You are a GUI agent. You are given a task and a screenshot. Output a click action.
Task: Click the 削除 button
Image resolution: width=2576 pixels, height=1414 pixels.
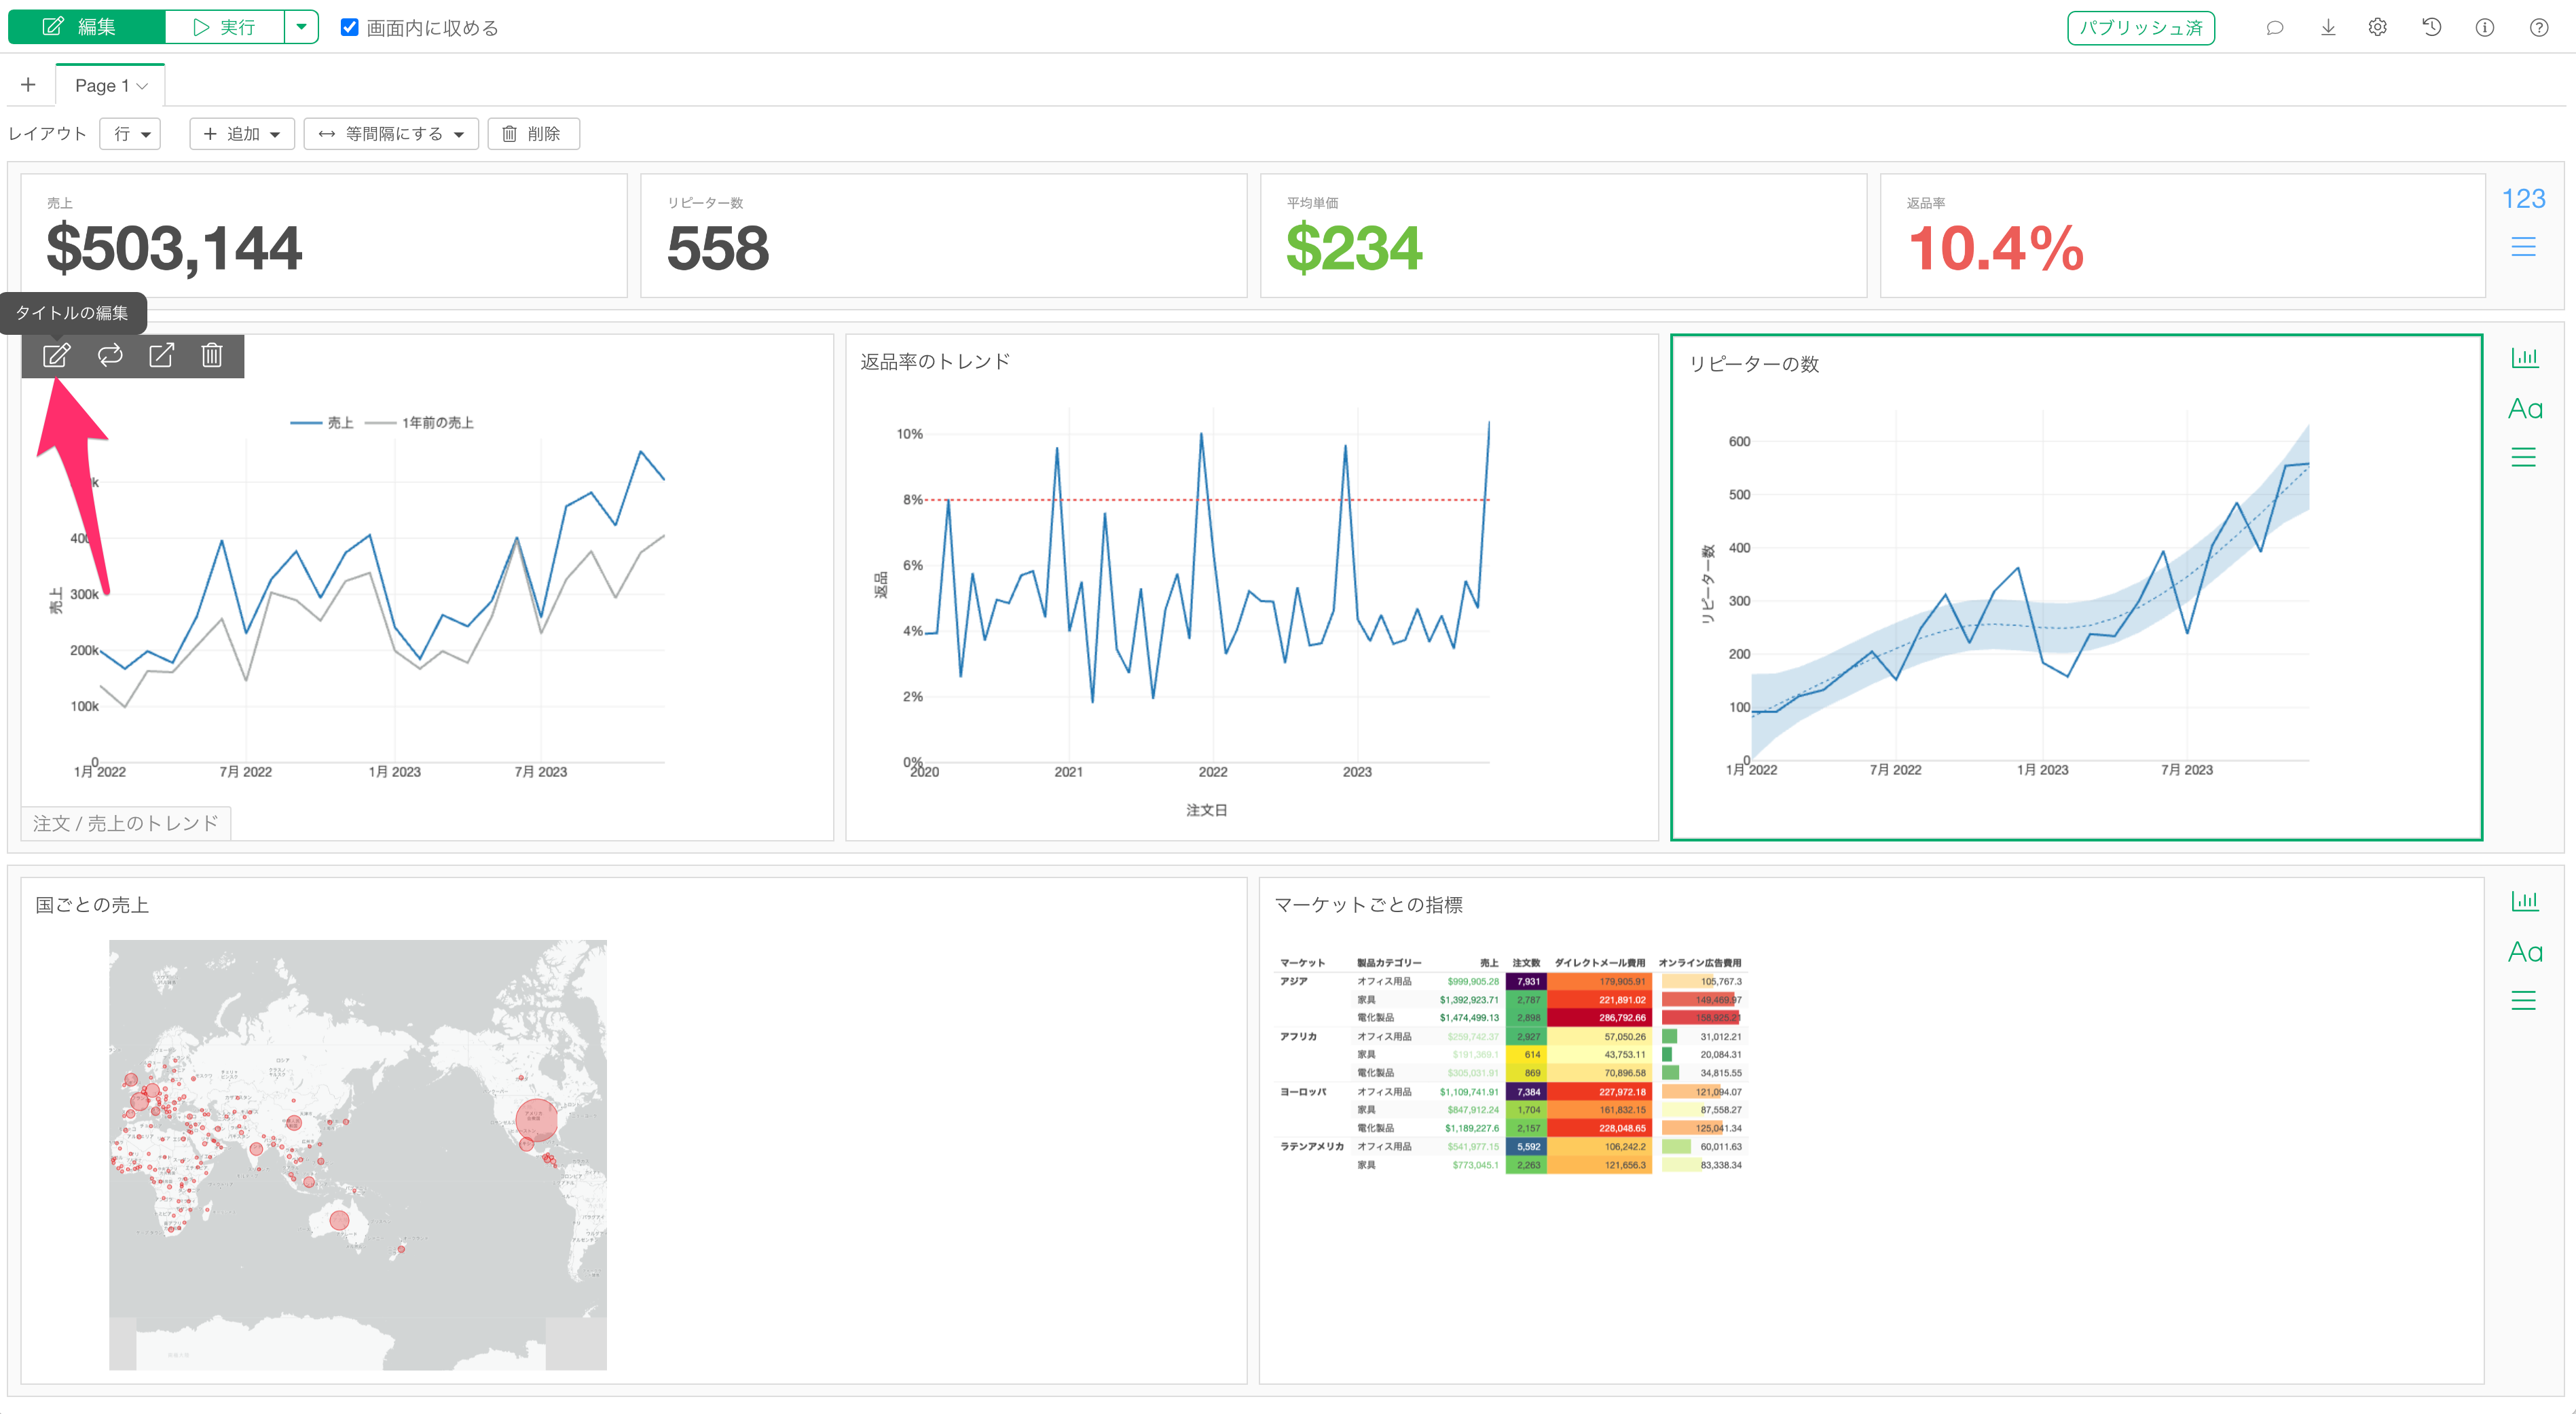coord(533,133)
